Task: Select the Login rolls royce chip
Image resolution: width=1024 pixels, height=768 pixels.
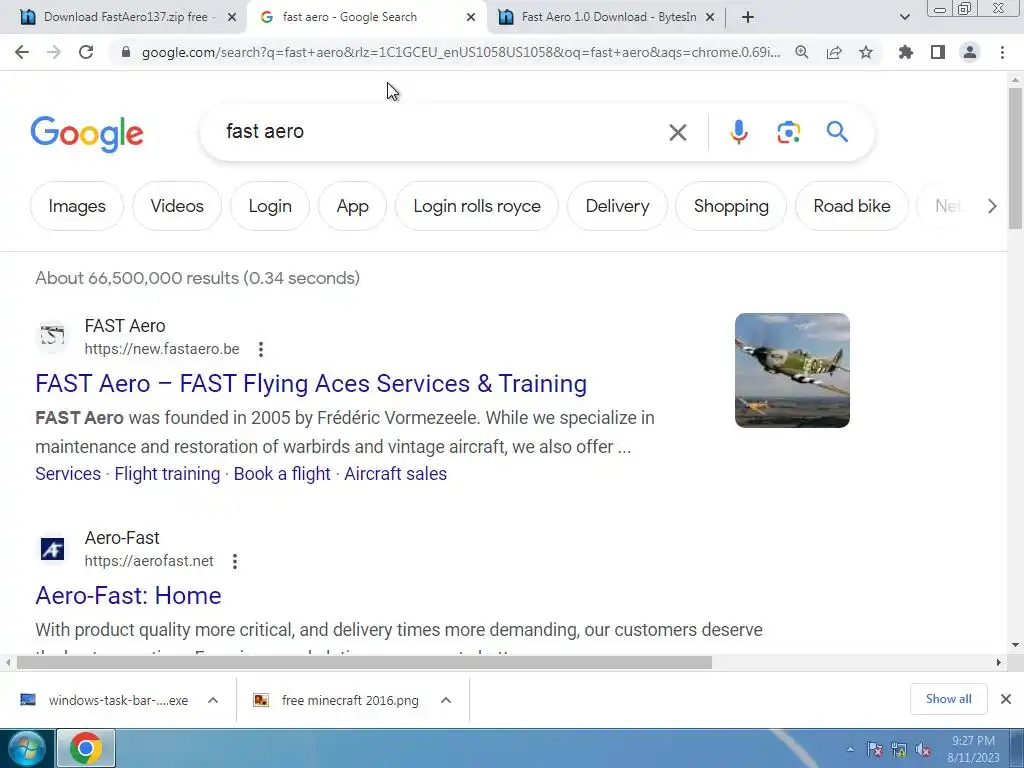Action: pyautogui.click(x=477, y=206)
